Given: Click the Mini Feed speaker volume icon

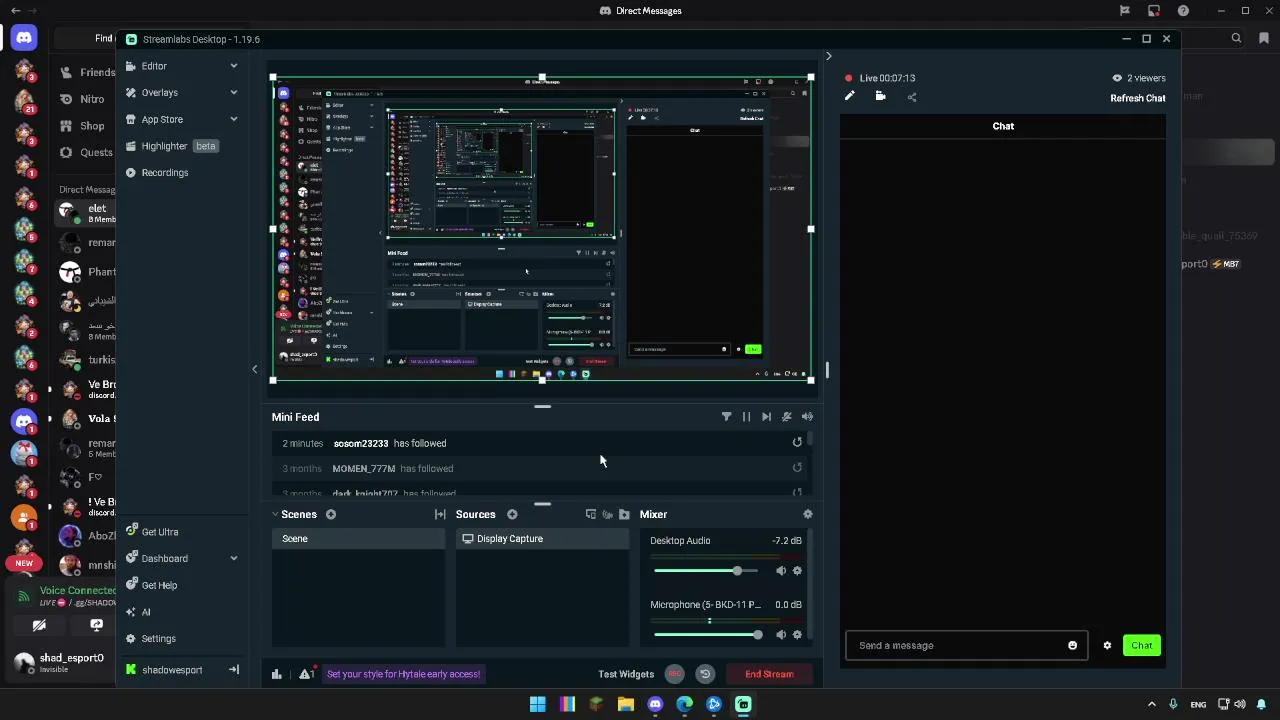Looking at the screenshot, I should 807,417.
